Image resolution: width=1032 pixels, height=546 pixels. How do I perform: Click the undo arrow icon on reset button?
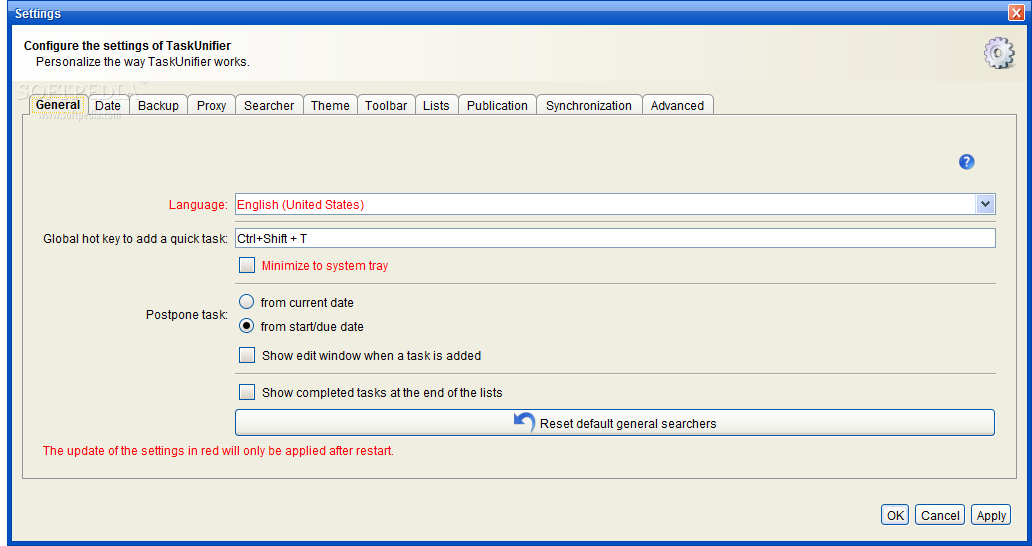point(524,422)
